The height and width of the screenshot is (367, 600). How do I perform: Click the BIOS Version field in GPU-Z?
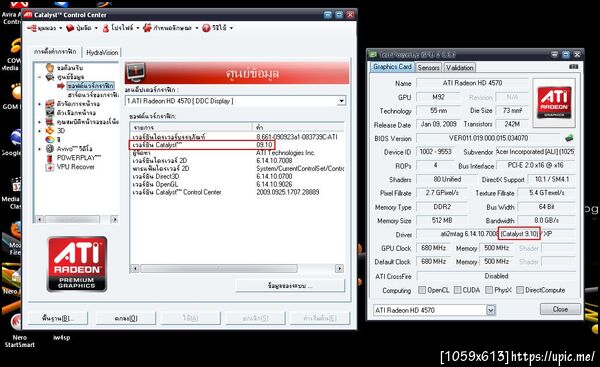point(488,138)
